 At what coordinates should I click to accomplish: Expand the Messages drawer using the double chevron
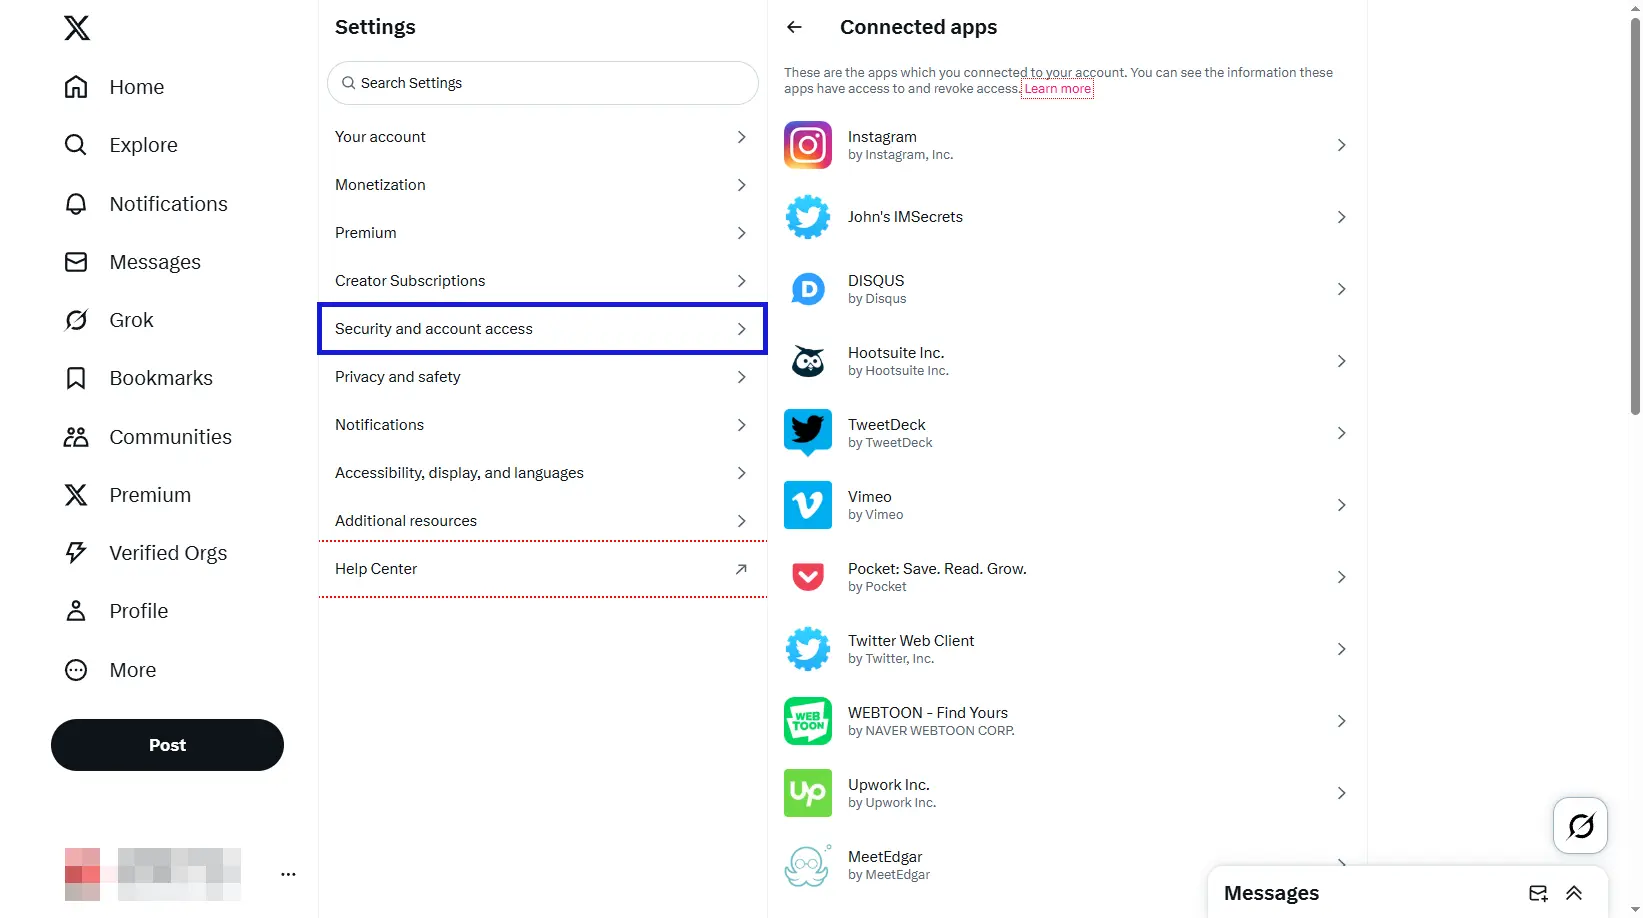coord(1575,893)
